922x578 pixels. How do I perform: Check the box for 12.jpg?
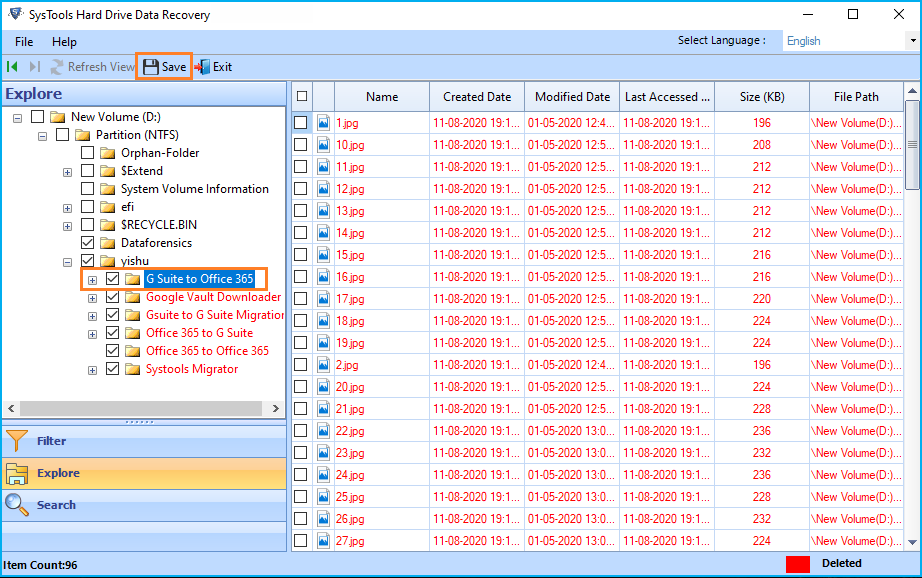point(300,189)
